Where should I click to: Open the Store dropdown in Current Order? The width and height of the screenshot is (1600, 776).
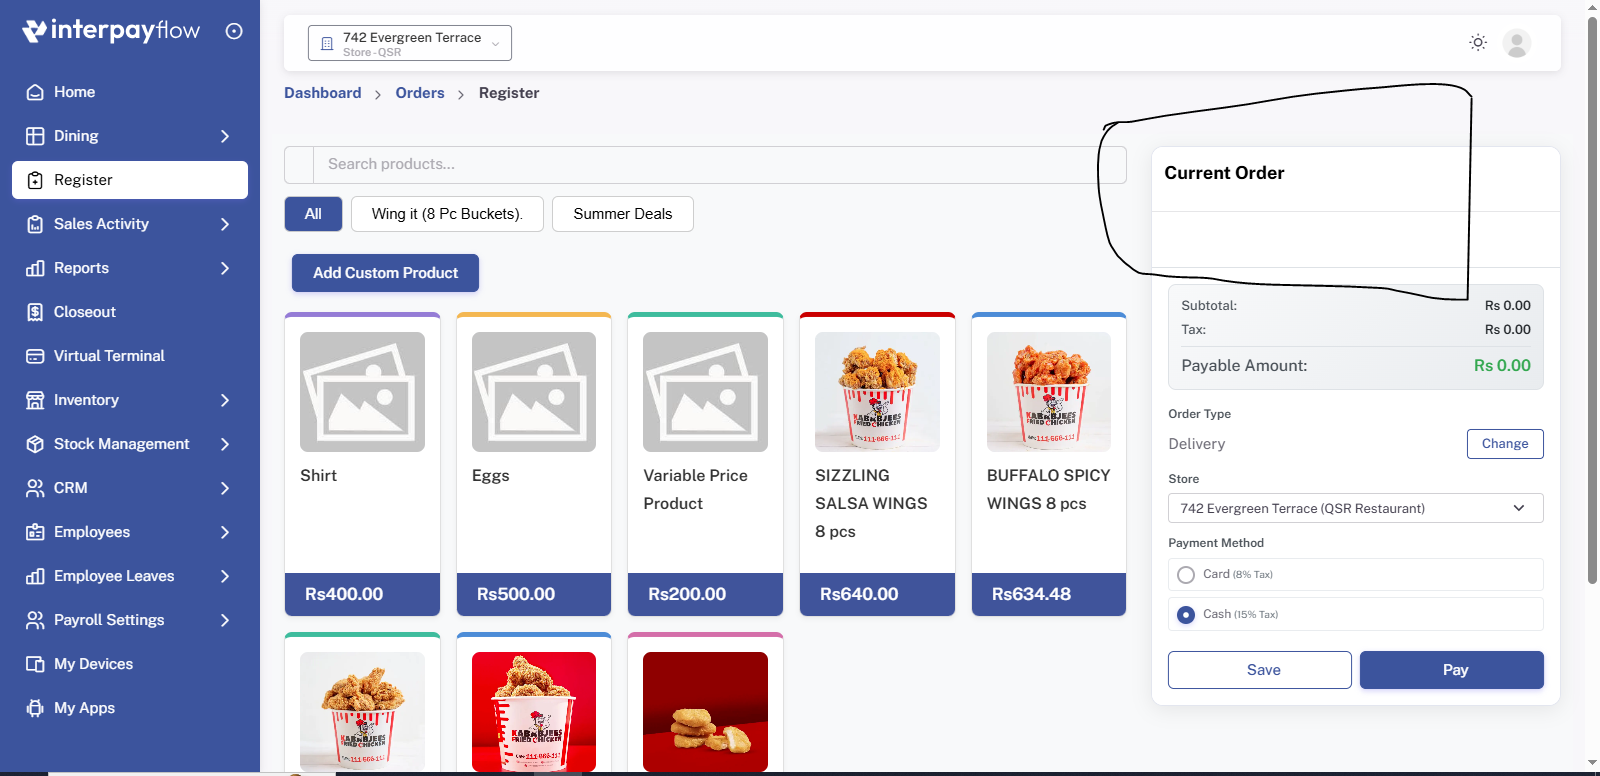pyautogui.click(x=1355, y=508)
